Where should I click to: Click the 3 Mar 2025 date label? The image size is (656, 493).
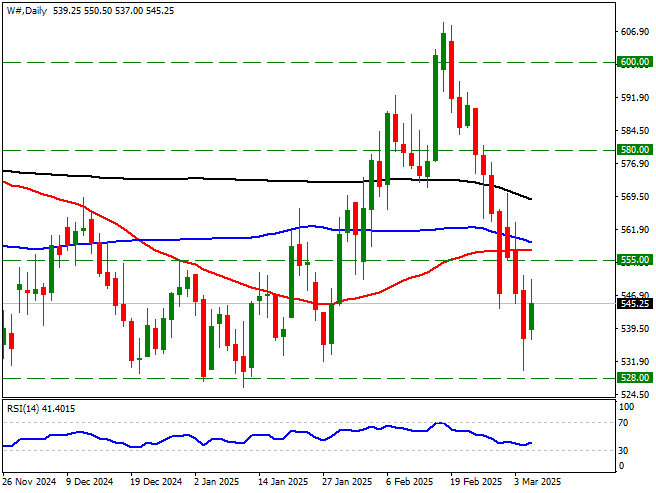point(538,482)
